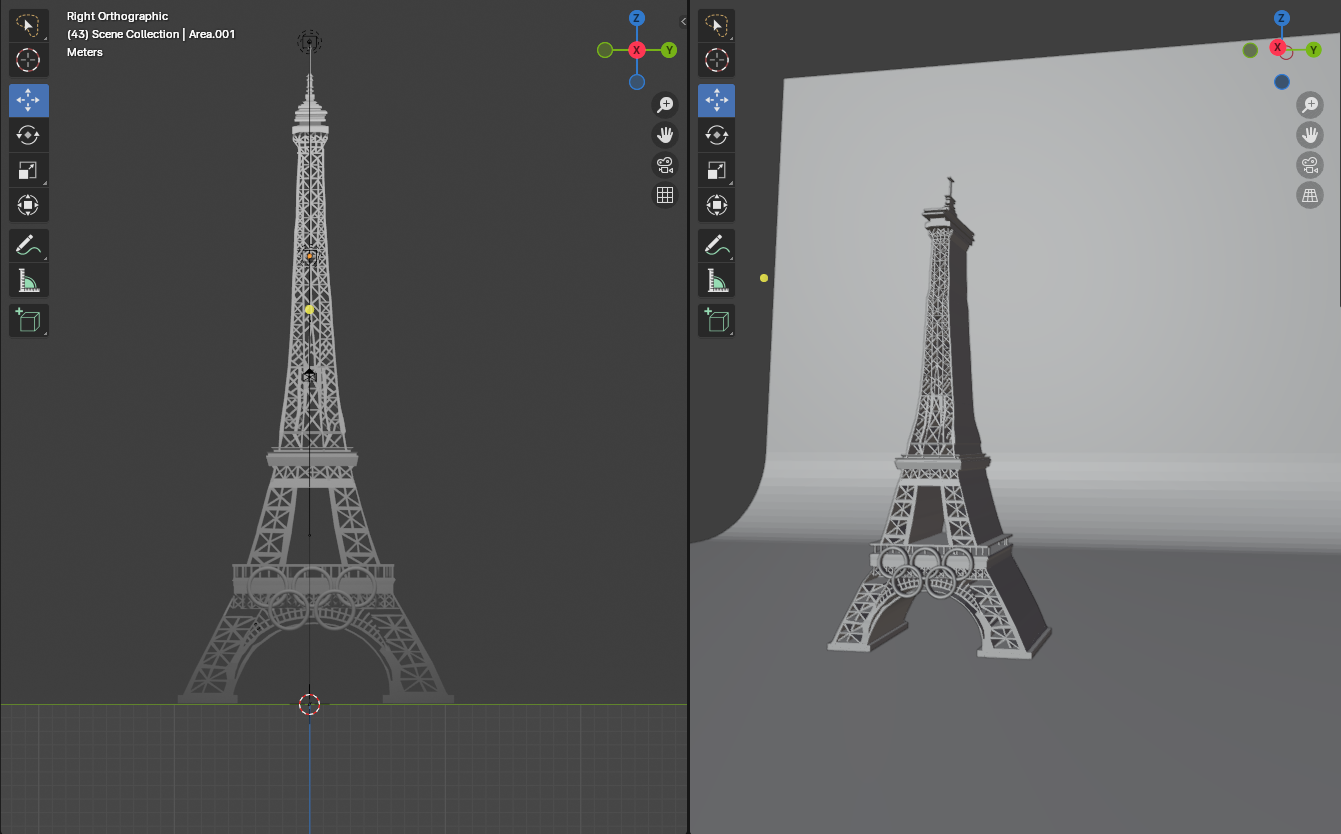1341x834 pixels.
Task: Click the "Meters" unit label
Action: pyautogui.click(x=85, y=52)
